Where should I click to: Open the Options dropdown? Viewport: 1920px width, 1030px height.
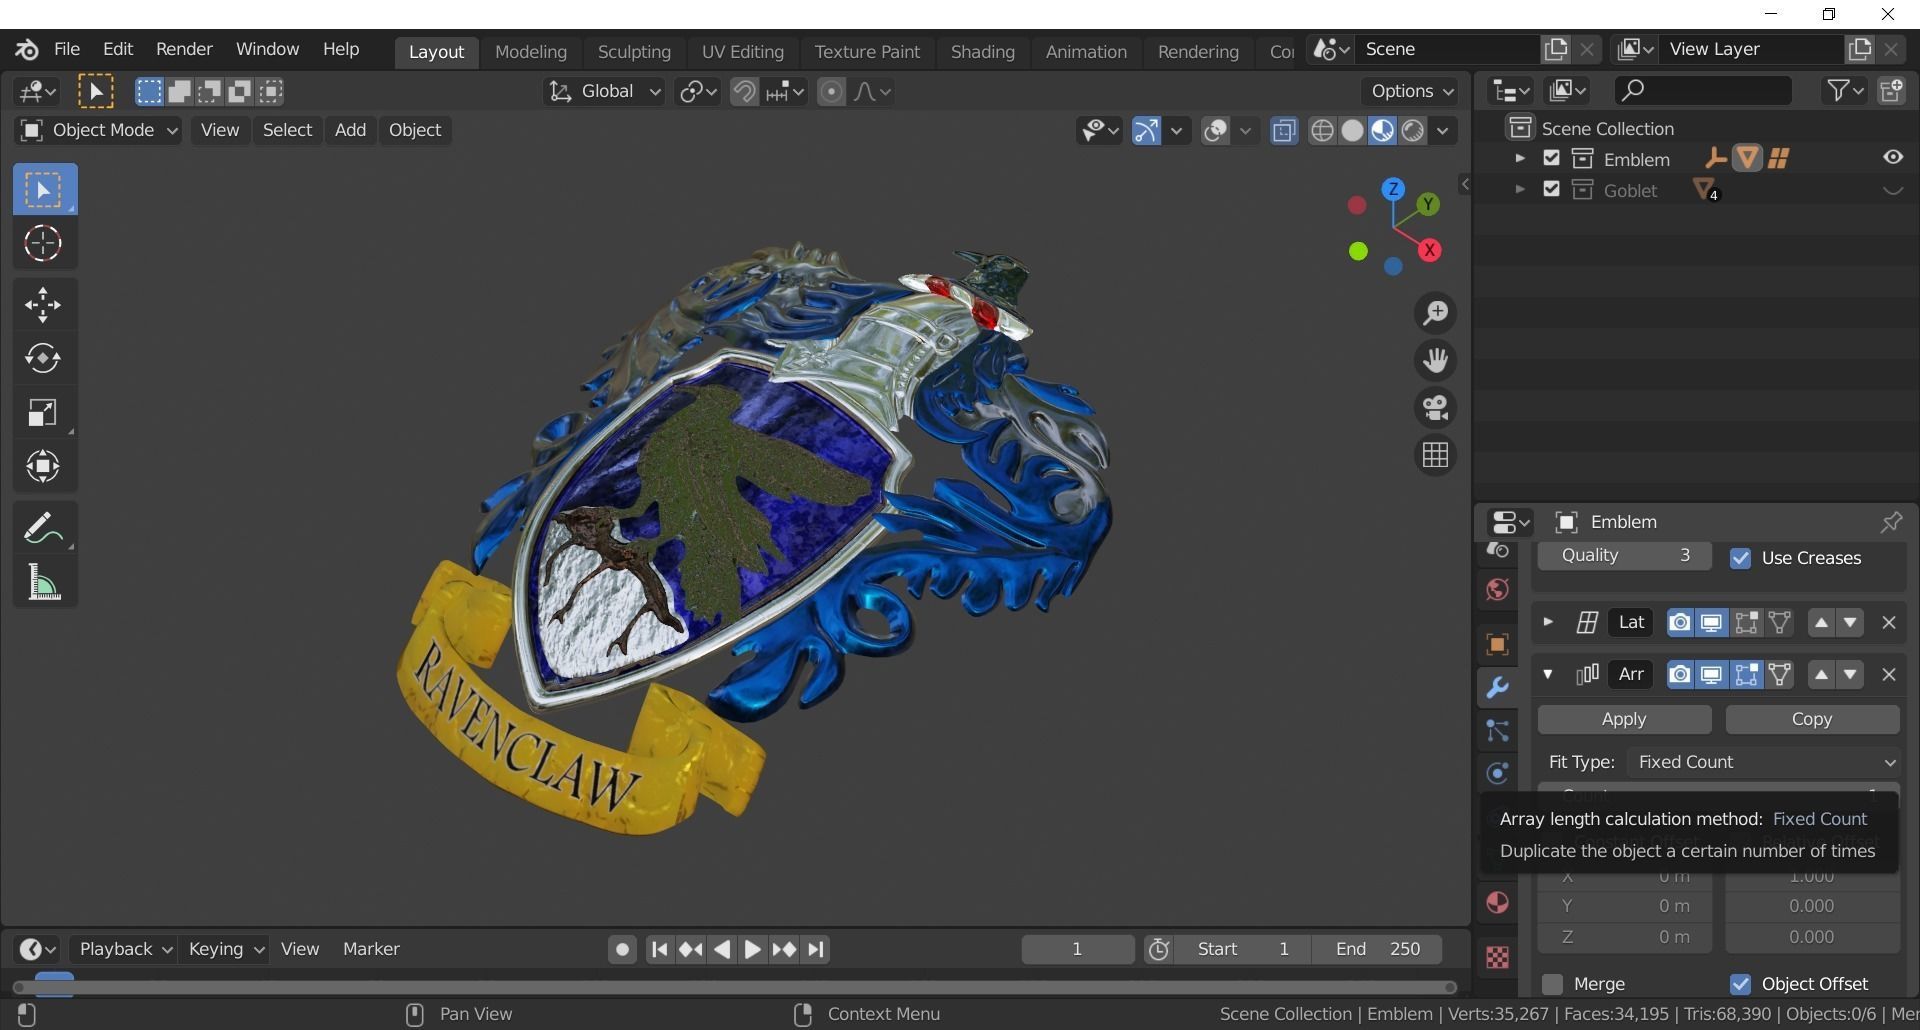(1411, 91)
